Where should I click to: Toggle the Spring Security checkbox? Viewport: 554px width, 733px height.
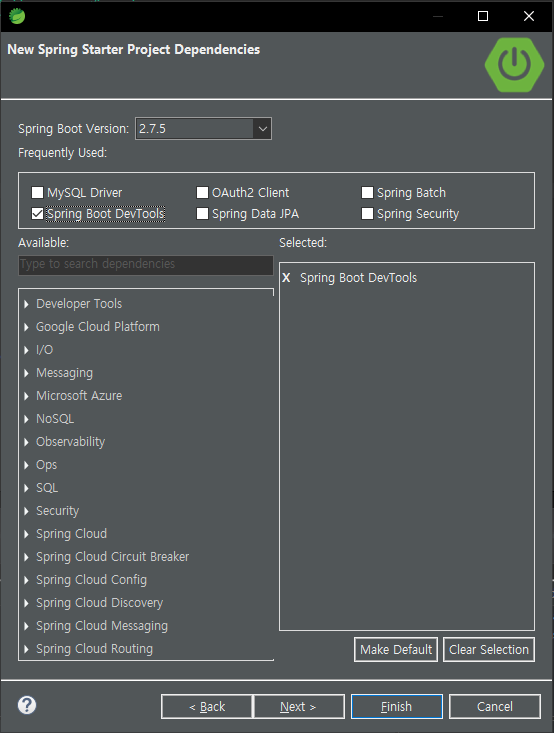tap(367, 214)
